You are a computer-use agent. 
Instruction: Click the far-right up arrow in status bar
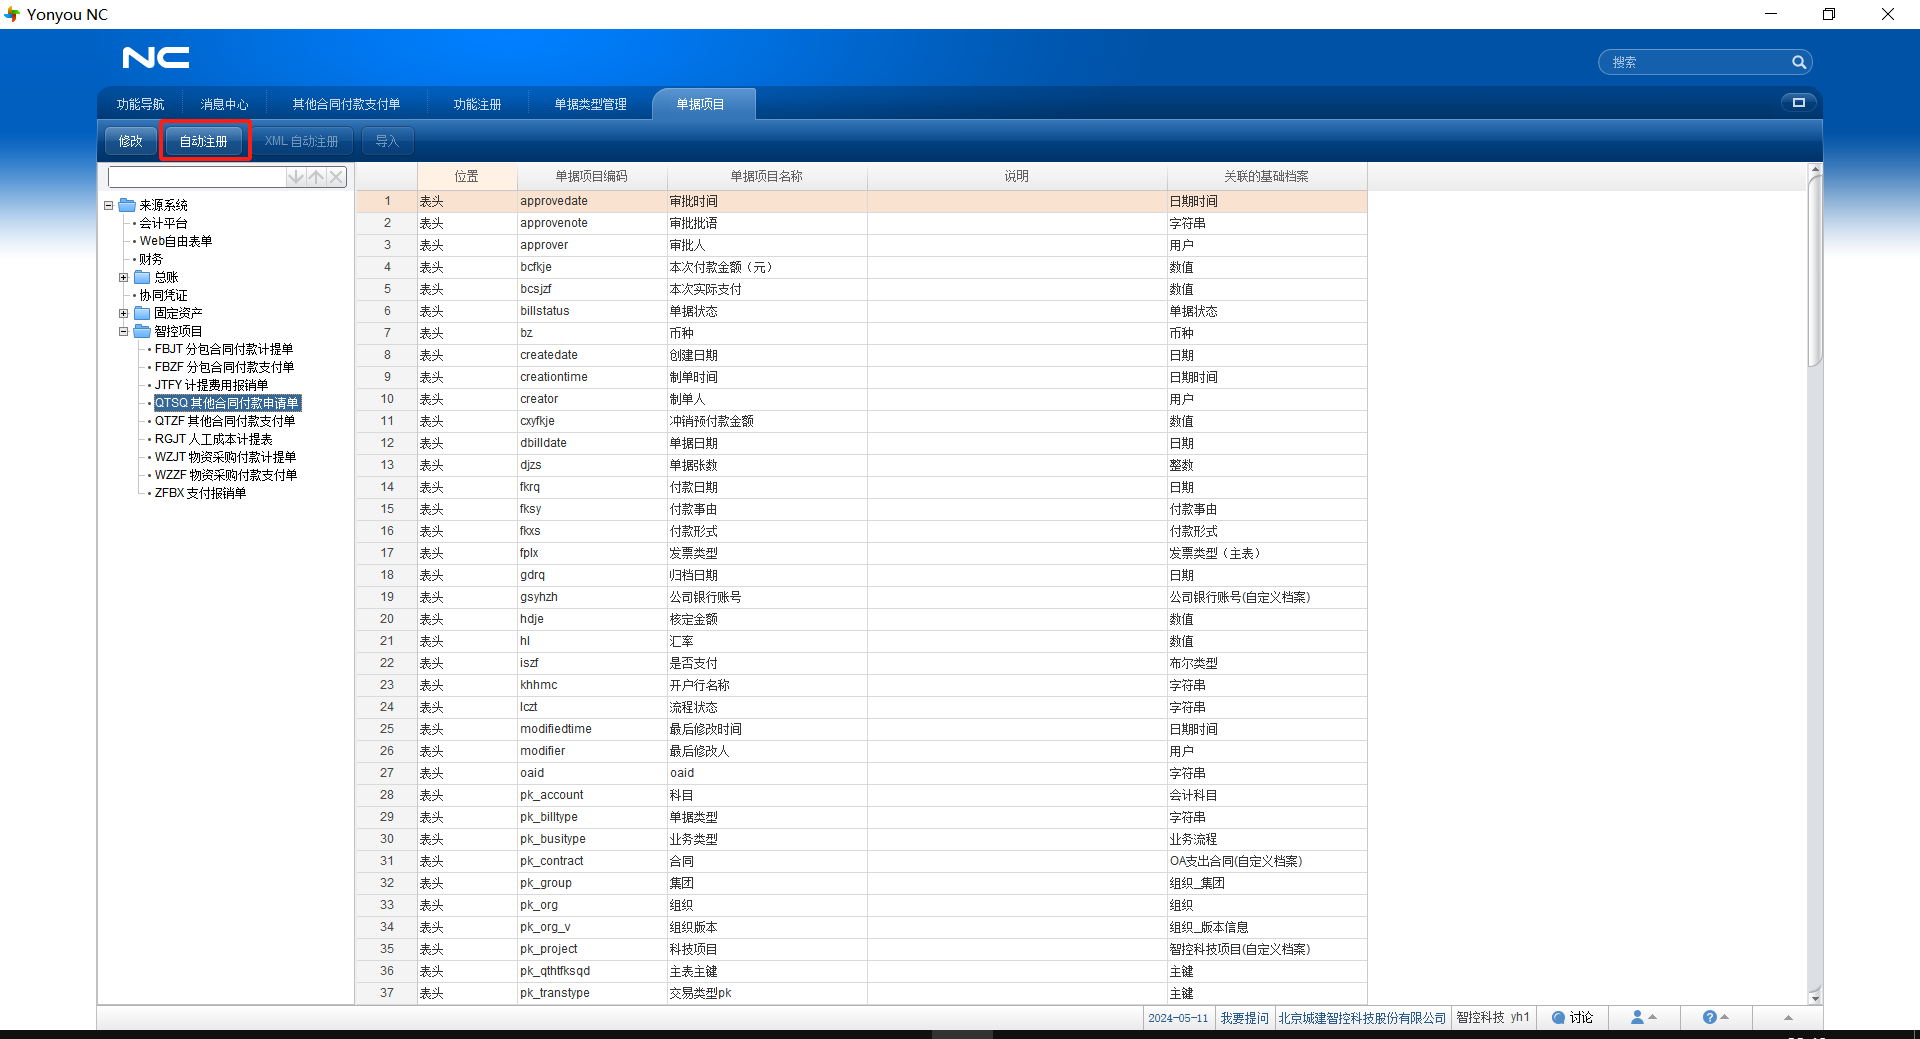pos(1788,1017)
